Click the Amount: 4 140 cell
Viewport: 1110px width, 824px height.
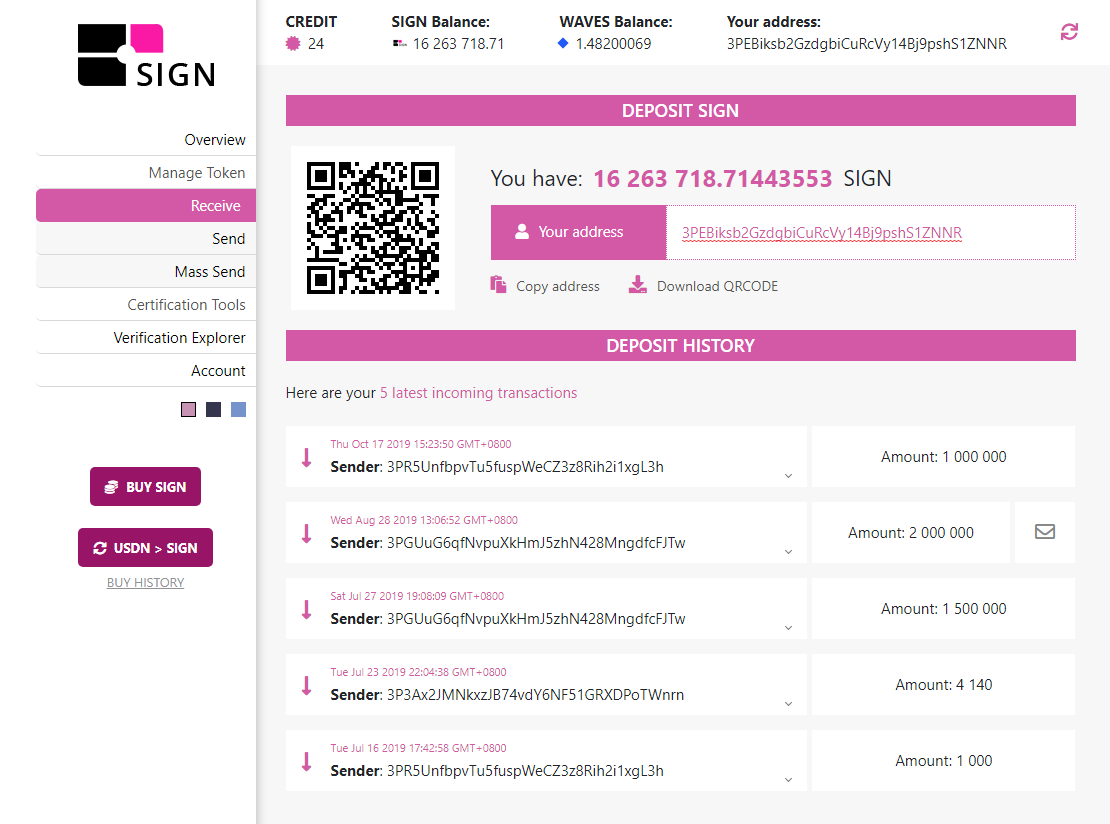click(943, 685)
